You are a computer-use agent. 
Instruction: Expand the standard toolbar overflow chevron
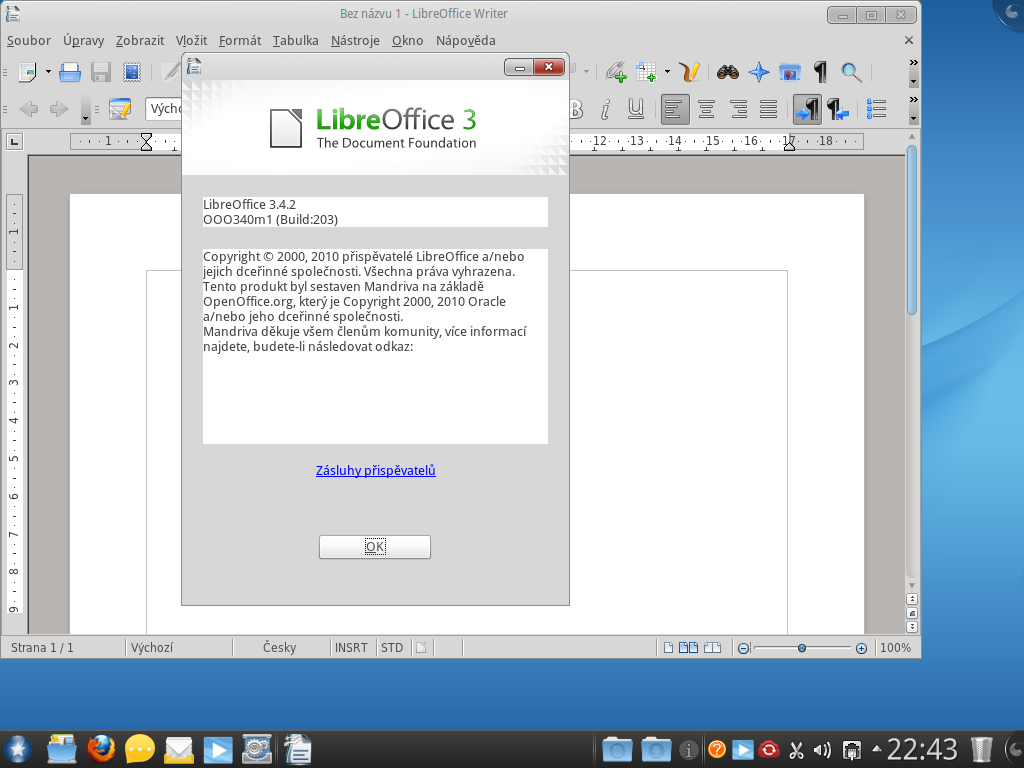(x=914, y=63)
